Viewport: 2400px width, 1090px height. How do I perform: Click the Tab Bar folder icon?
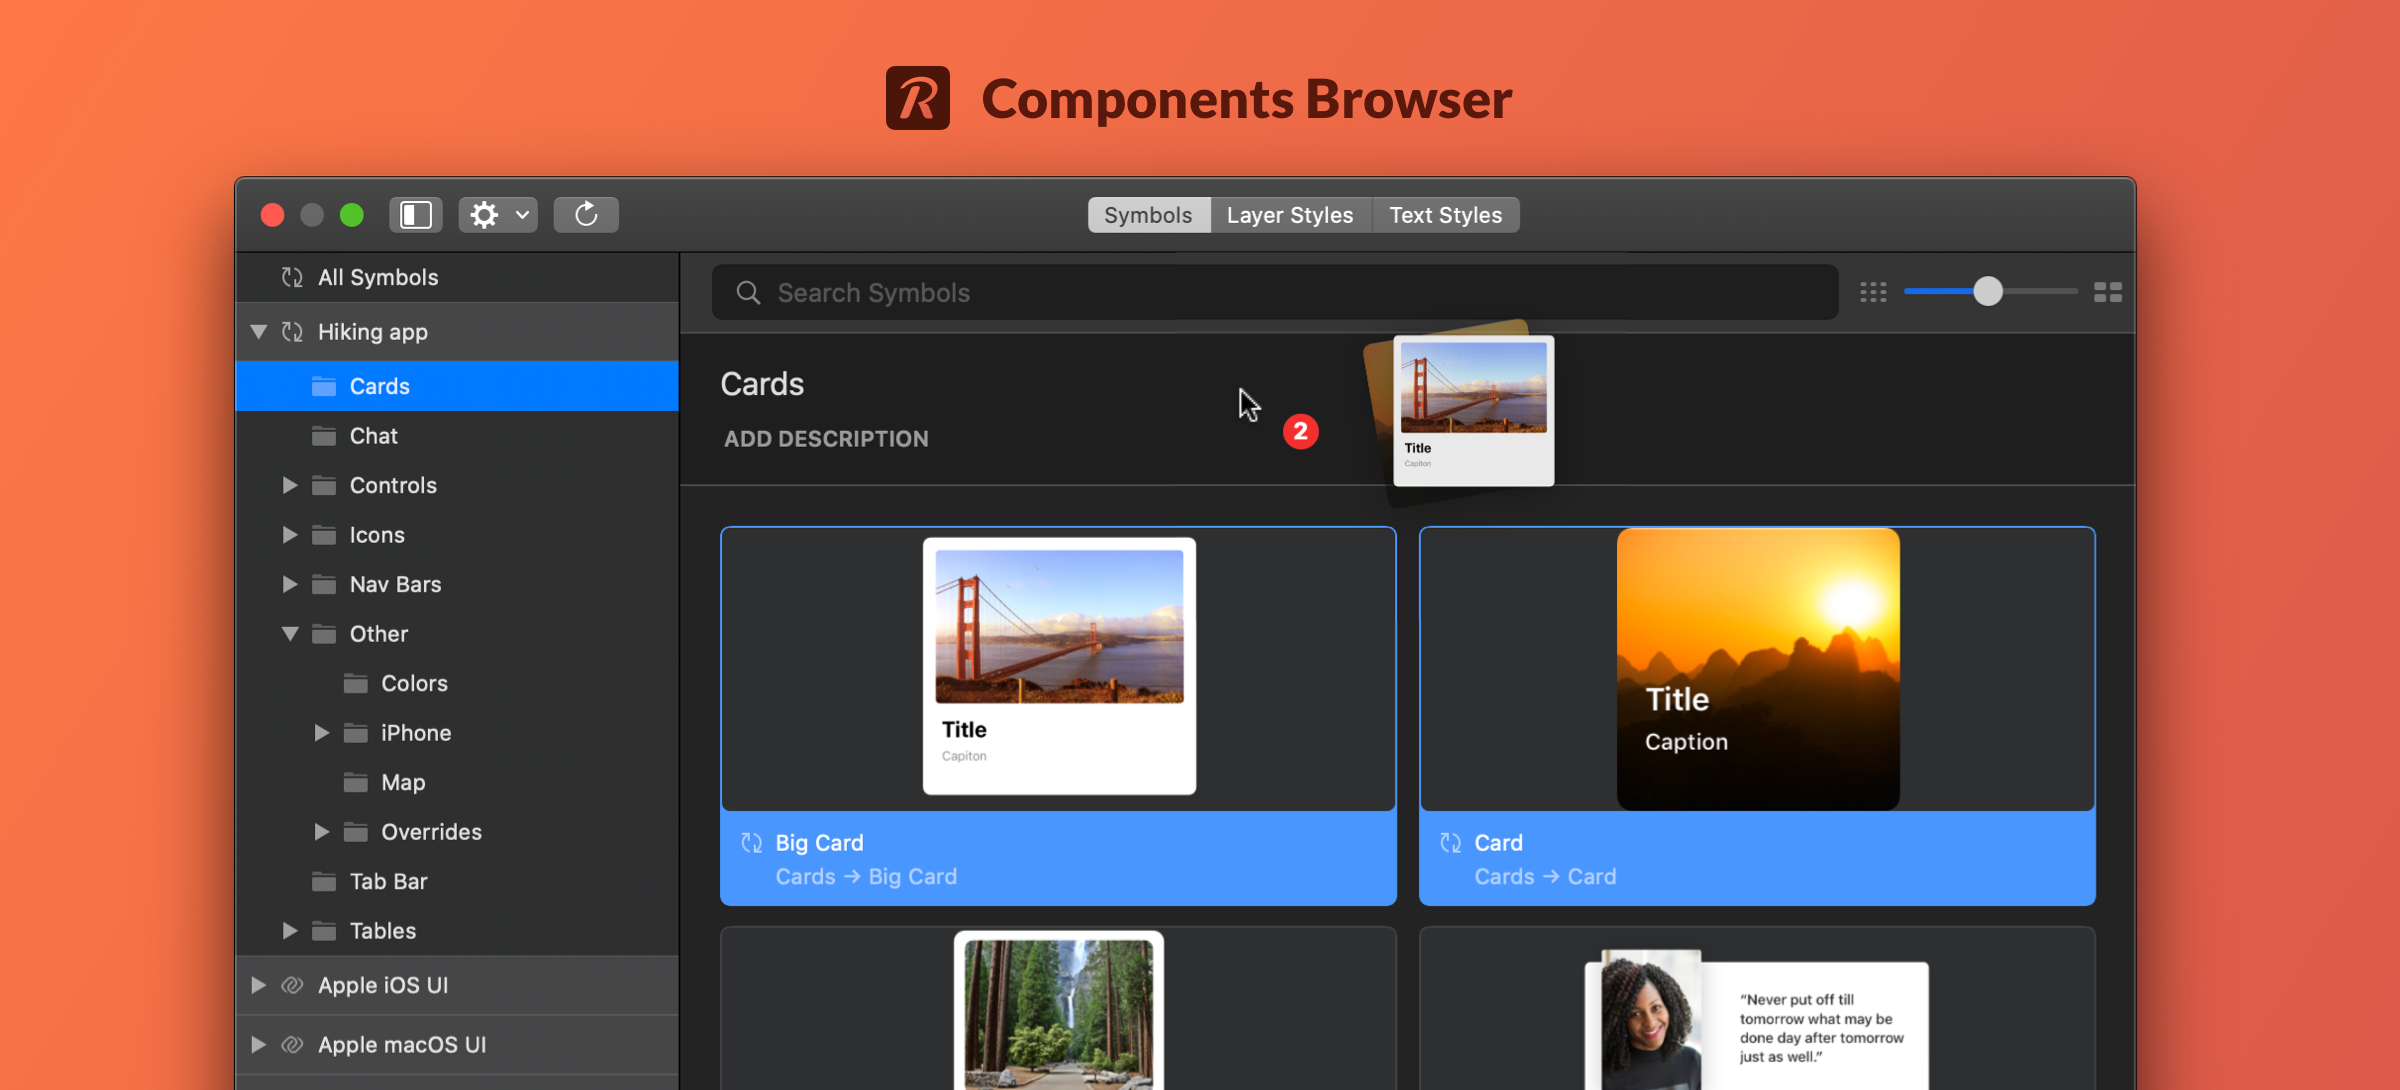[x=324, y=881]
